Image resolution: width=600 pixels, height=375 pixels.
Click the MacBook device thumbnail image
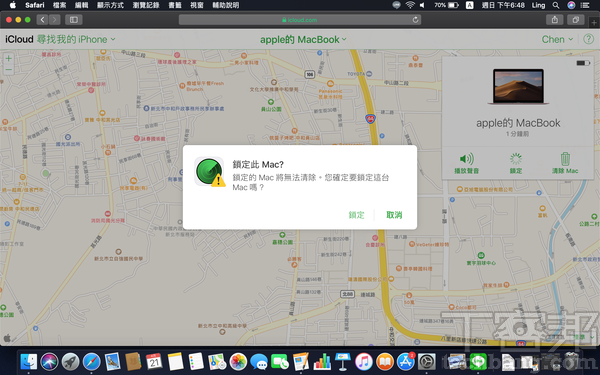[518, 87]
